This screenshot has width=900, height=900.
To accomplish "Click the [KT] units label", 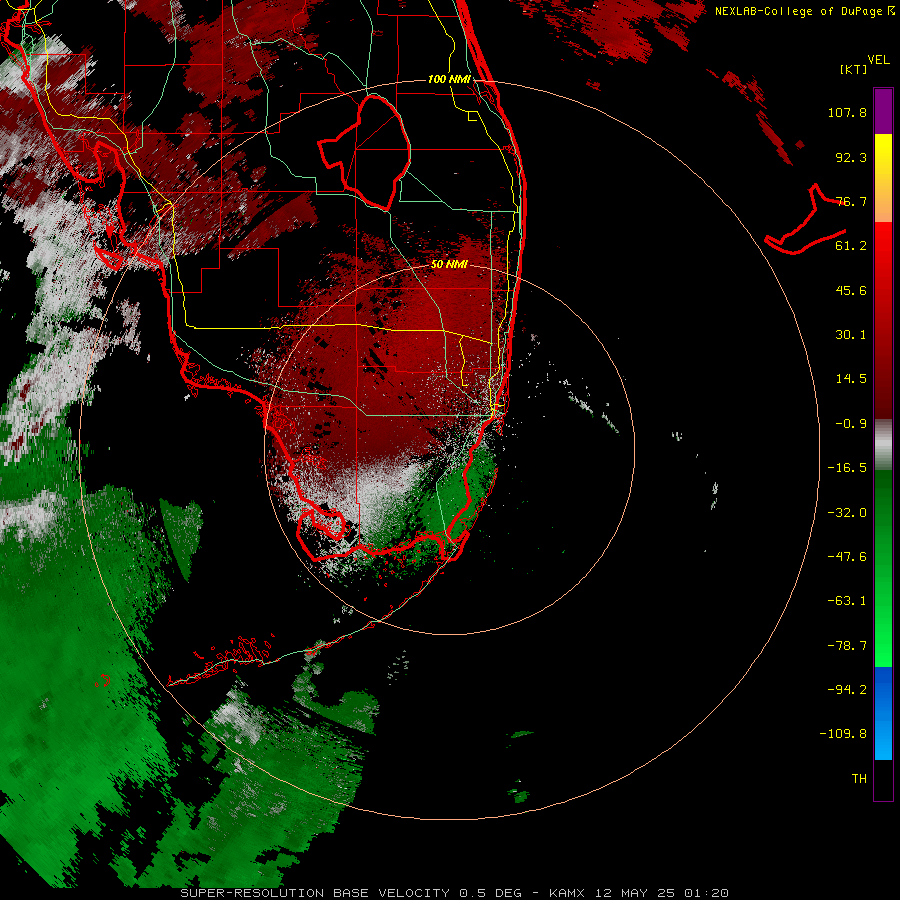I will coord(854,69).
